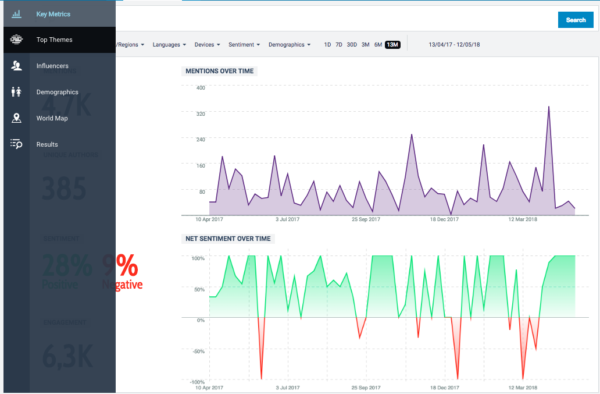600x394 pixels.
Task: Click the Results search list icon
Action: pyautogui.click(x=16, y=144)
